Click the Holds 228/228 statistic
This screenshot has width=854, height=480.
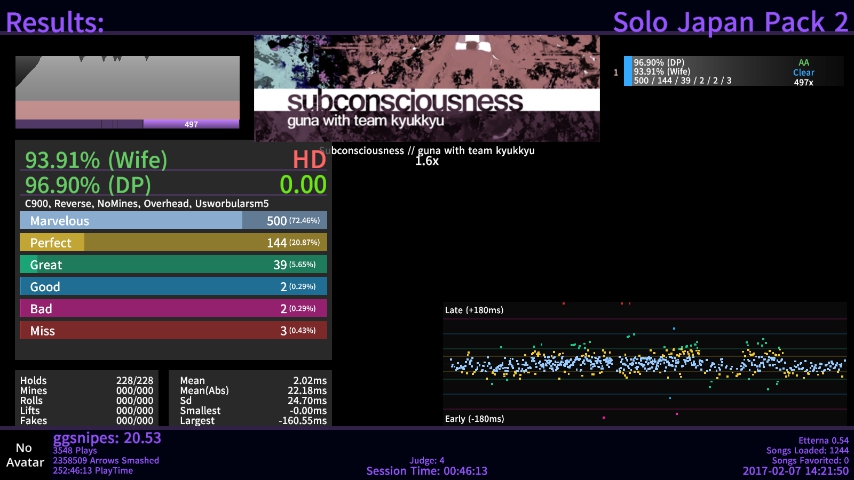tap(86, 381)
